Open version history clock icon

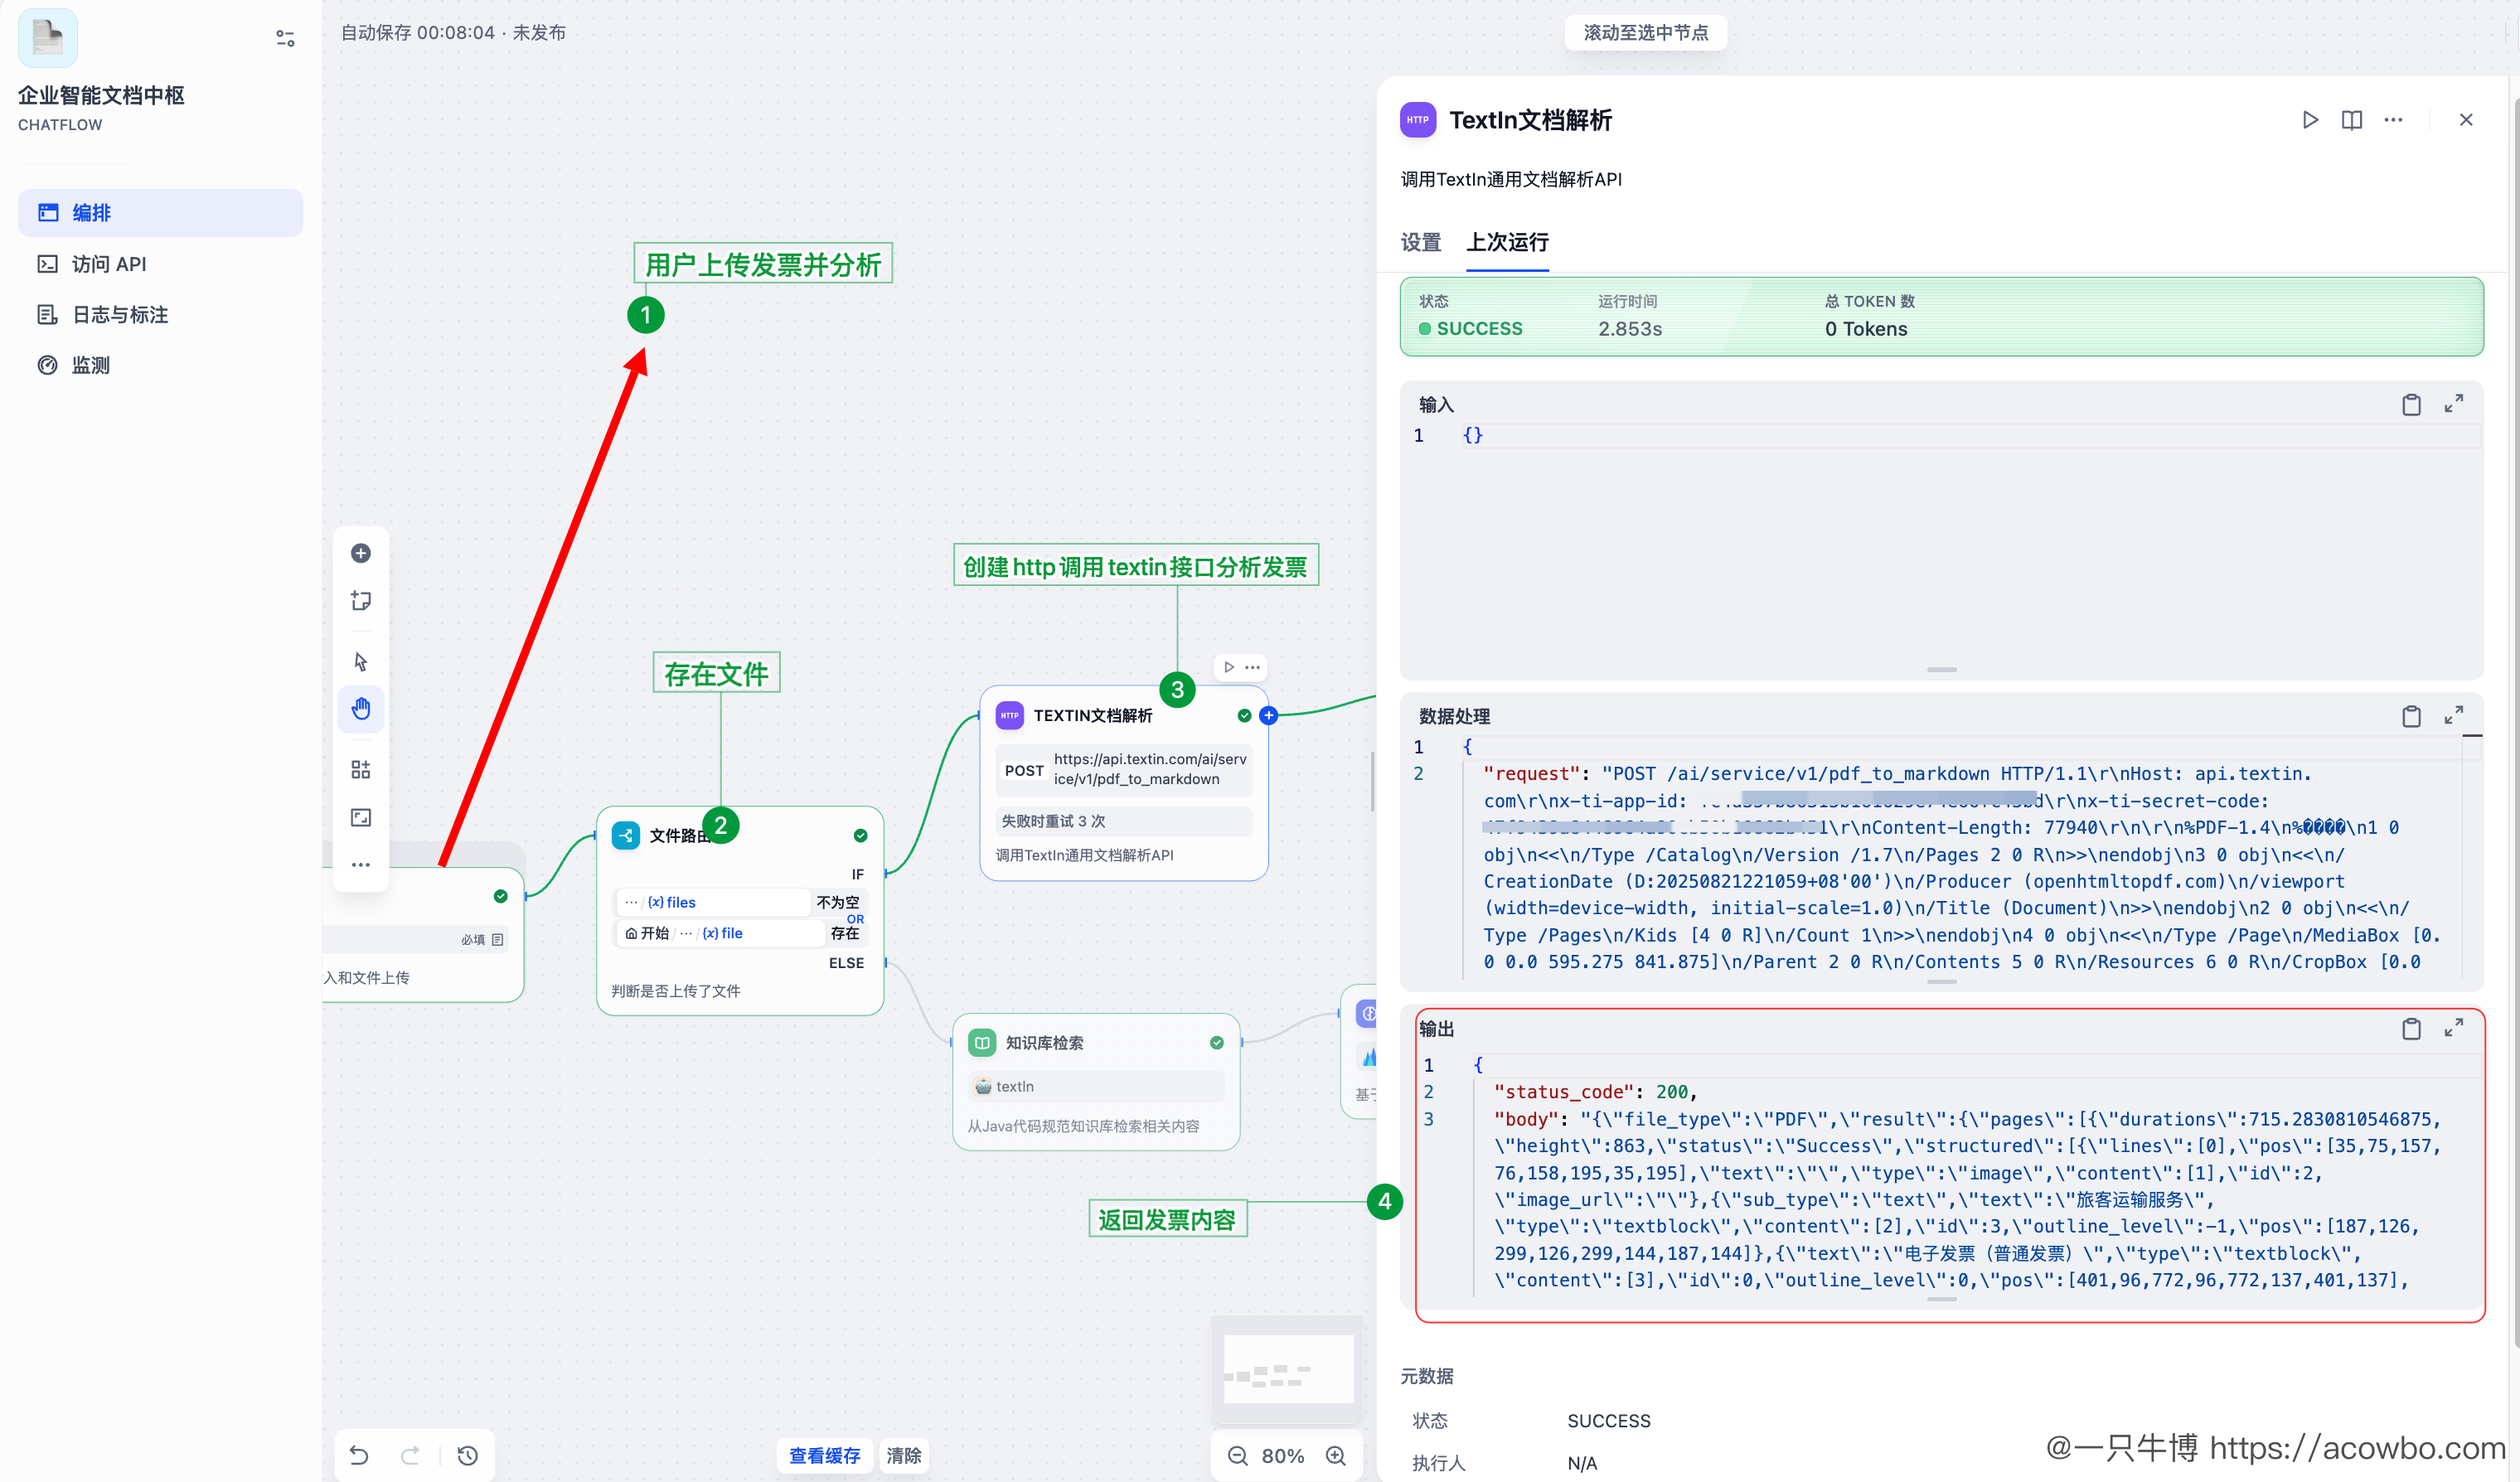467,1456
